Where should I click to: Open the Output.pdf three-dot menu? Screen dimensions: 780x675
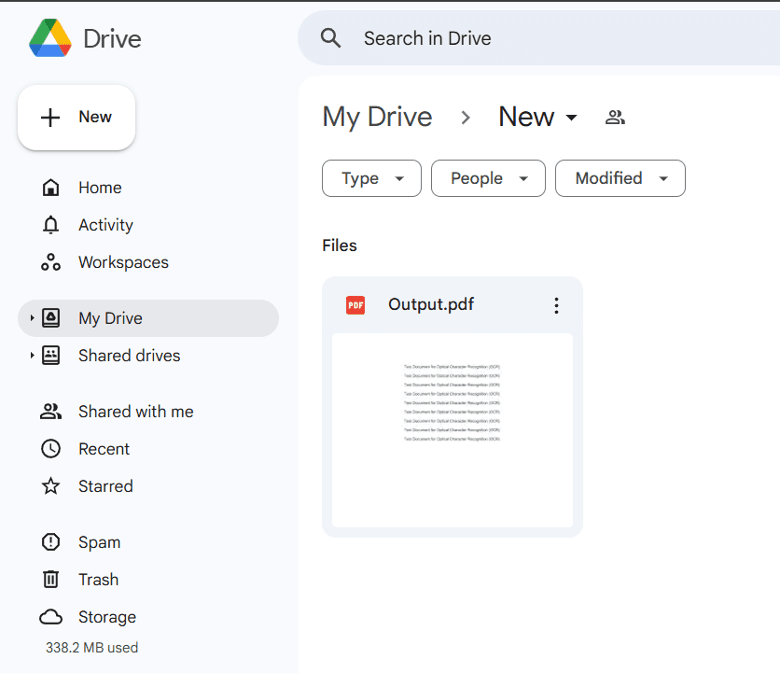[557, 306]
